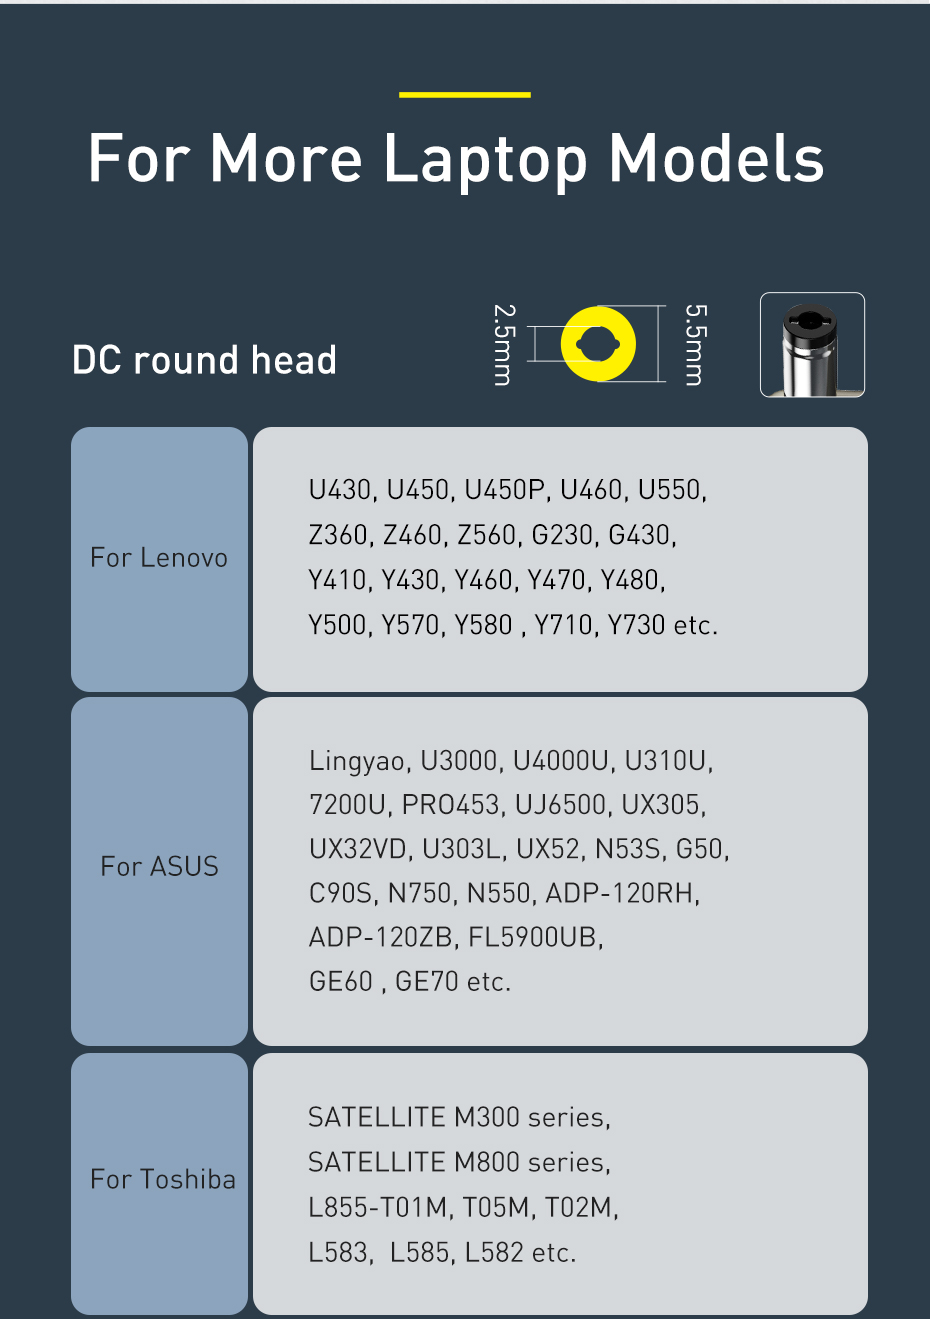Screen dimensions: 930x1319
Task: Click the 'GE60 , GE70 etc.' line
Action: coord(410,982)
